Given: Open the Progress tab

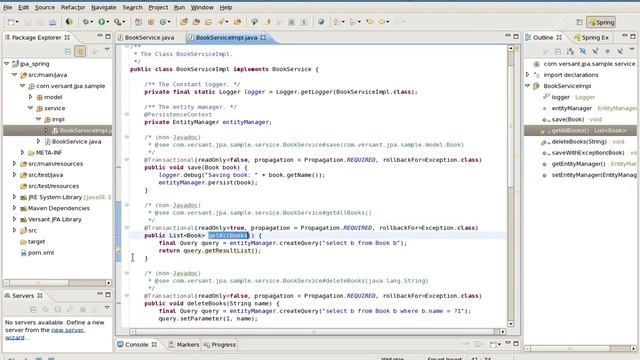Looking at the screenshot, I should (220, 344).
